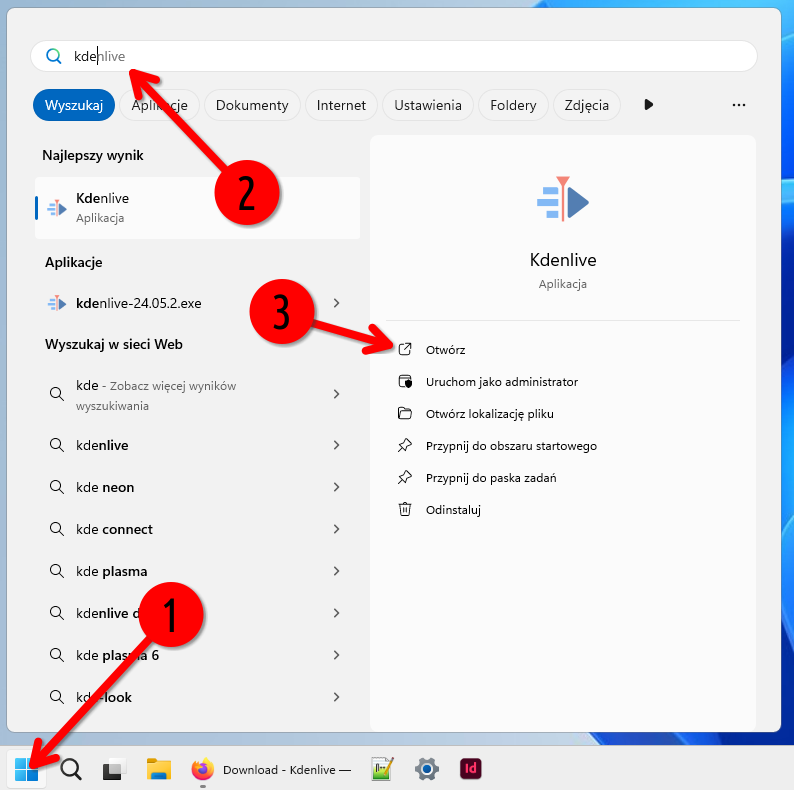Open File Explorer from the taskbar

pos(158,770)
